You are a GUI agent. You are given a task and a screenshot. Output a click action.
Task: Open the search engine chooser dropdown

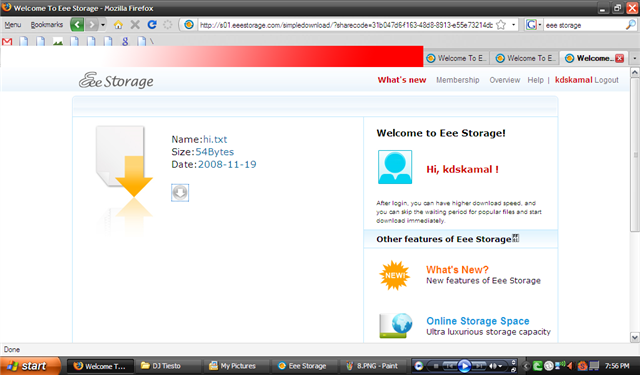pyautogui.click(x=540, y=25)
